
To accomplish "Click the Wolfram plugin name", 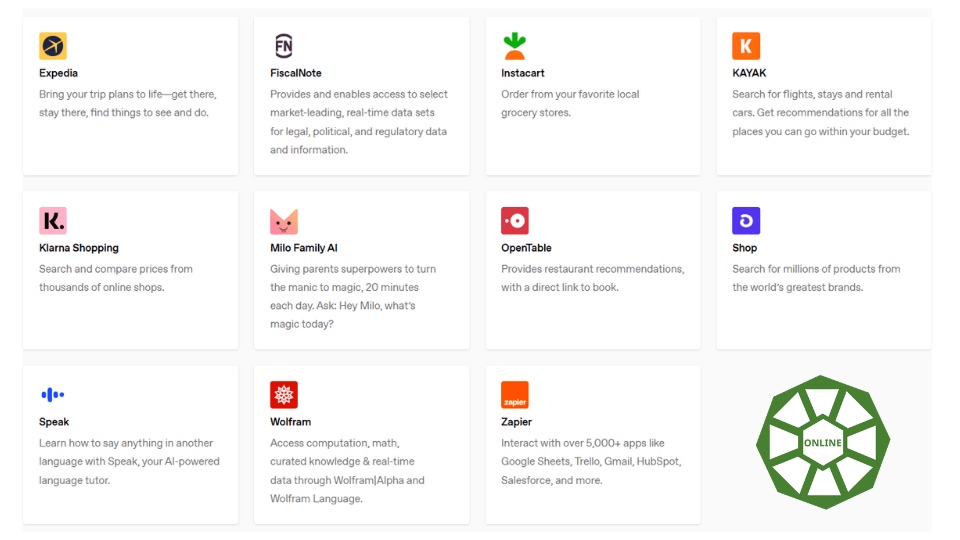I will pyautogui.click(x=290, y=422).
